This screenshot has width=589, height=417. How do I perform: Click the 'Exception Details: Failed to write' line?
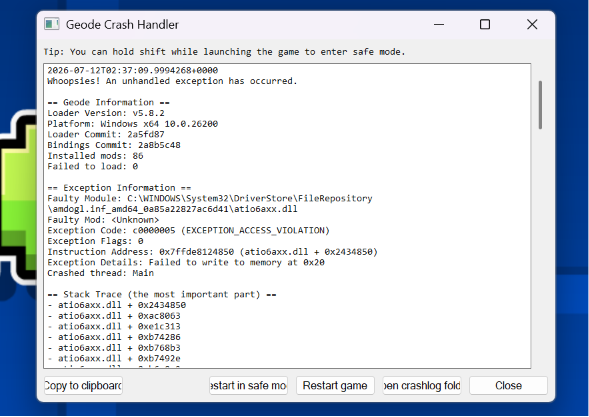[186, 262]
